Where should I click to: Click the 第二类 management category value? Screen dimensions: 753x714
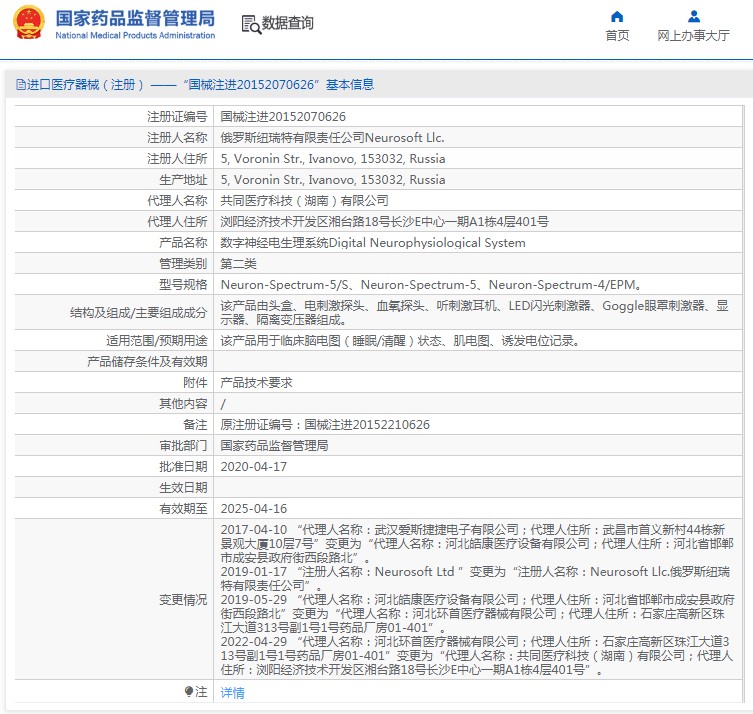click(x=238, y=264)
